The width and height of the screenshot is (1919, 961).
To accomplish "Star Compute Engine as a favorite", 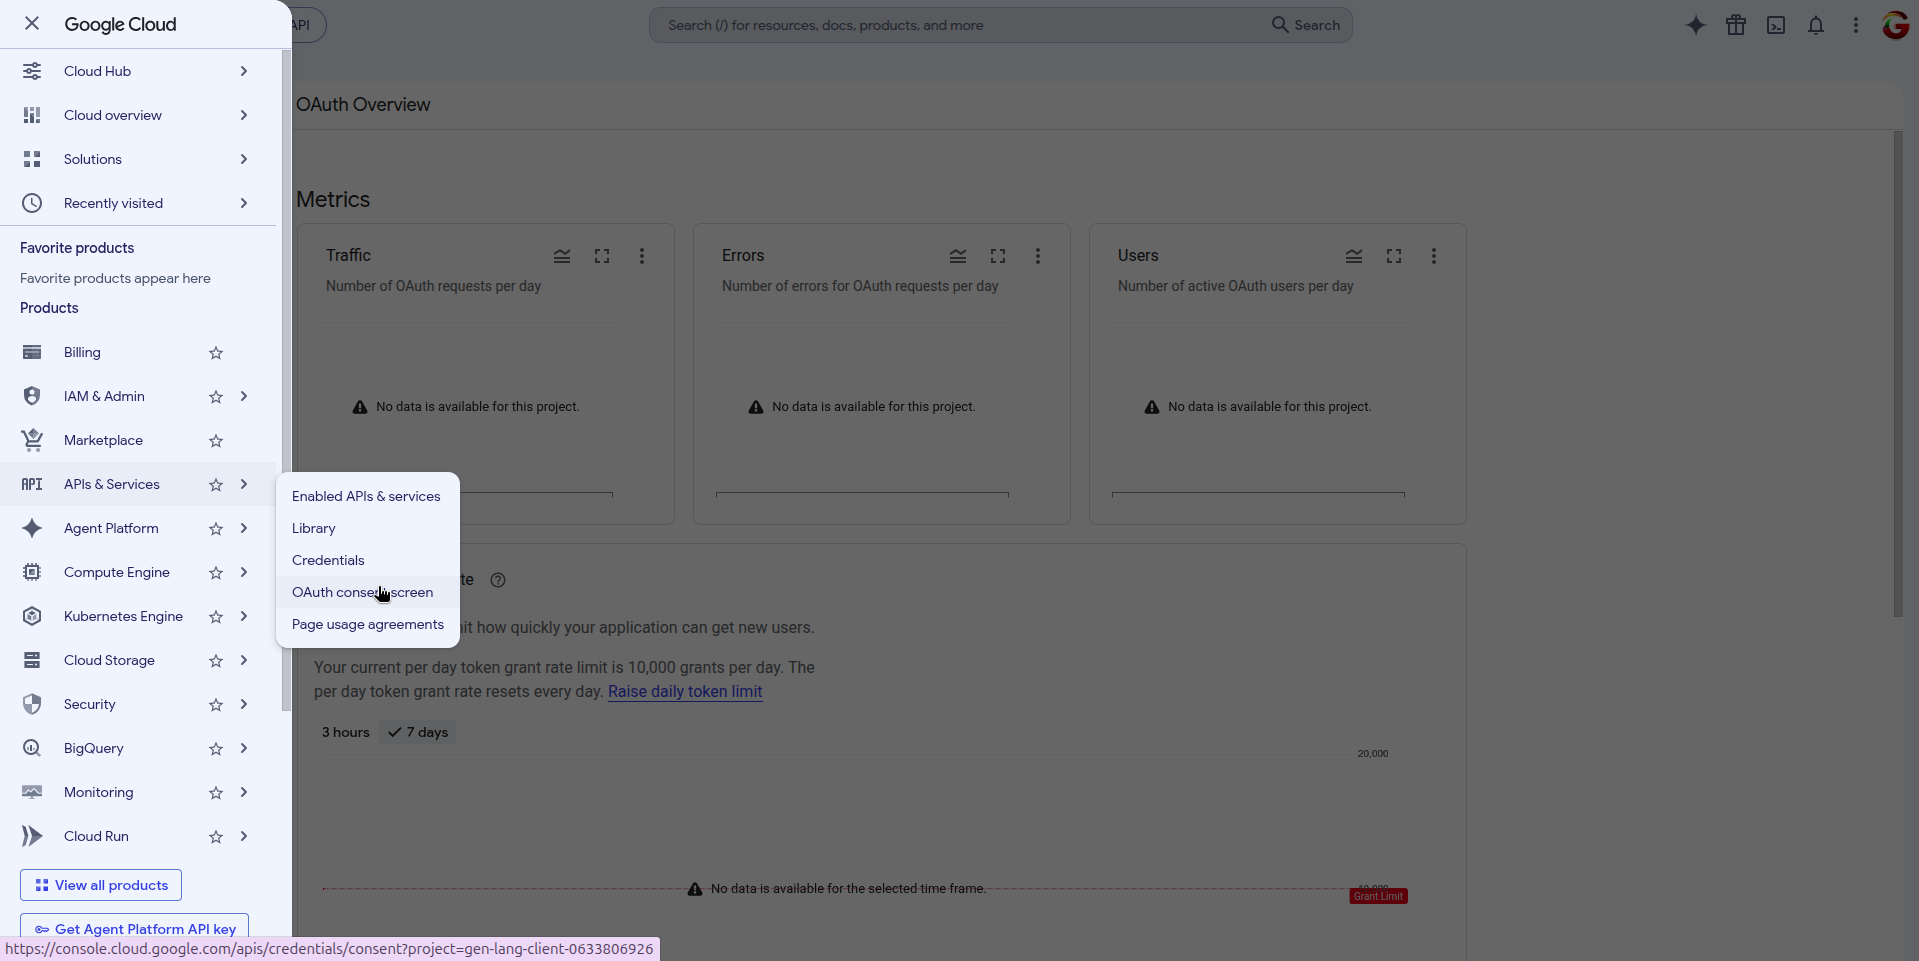I will click(x=216, y=572).
